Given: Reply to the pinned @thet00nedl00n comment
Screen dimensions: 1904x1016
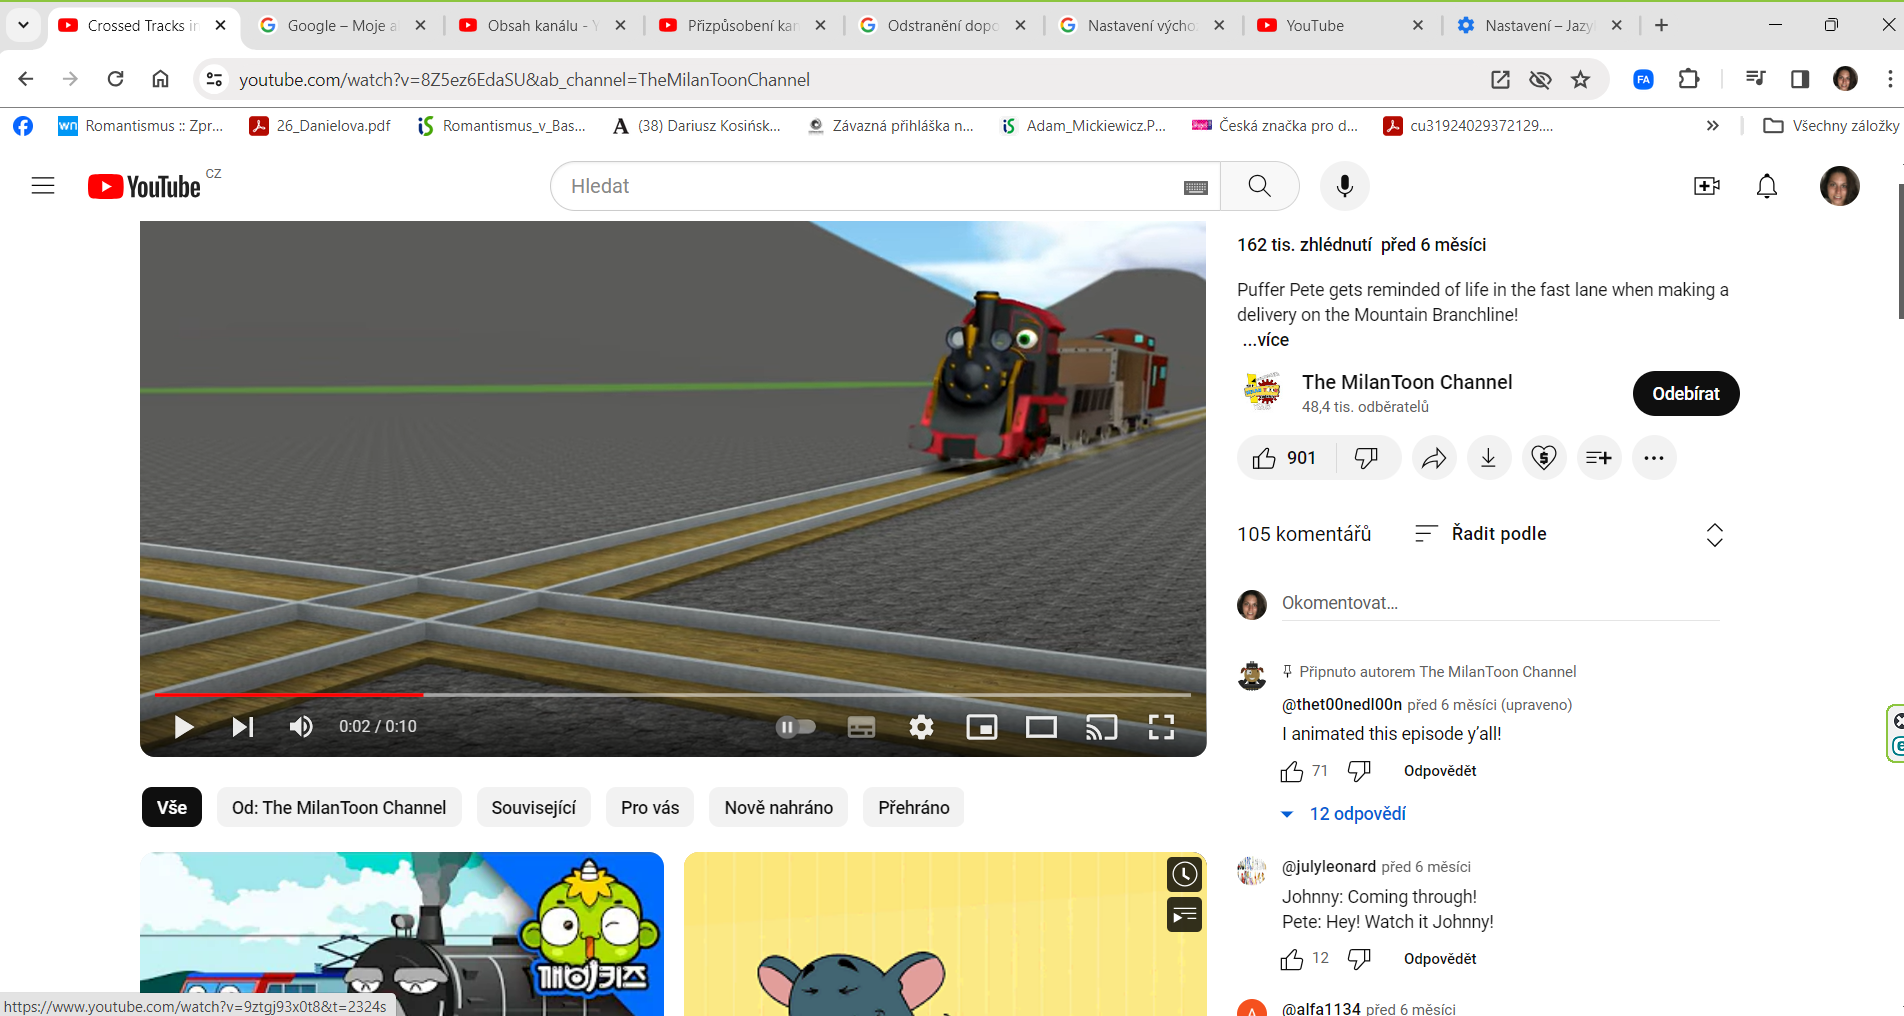Looking at the screenshot, I should [1440, 771].
